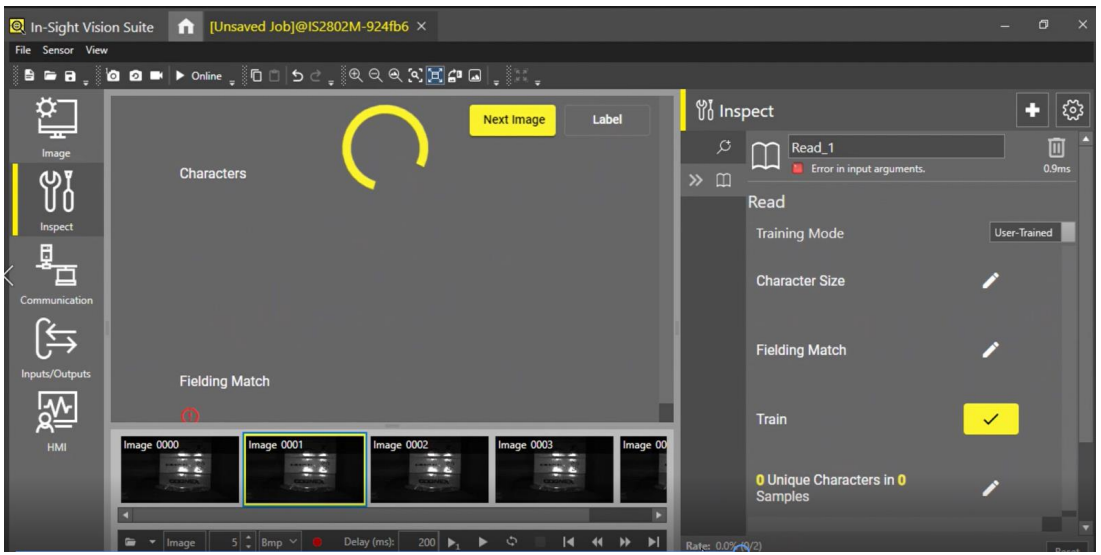Click the Next Image button

tap(513, 120)
